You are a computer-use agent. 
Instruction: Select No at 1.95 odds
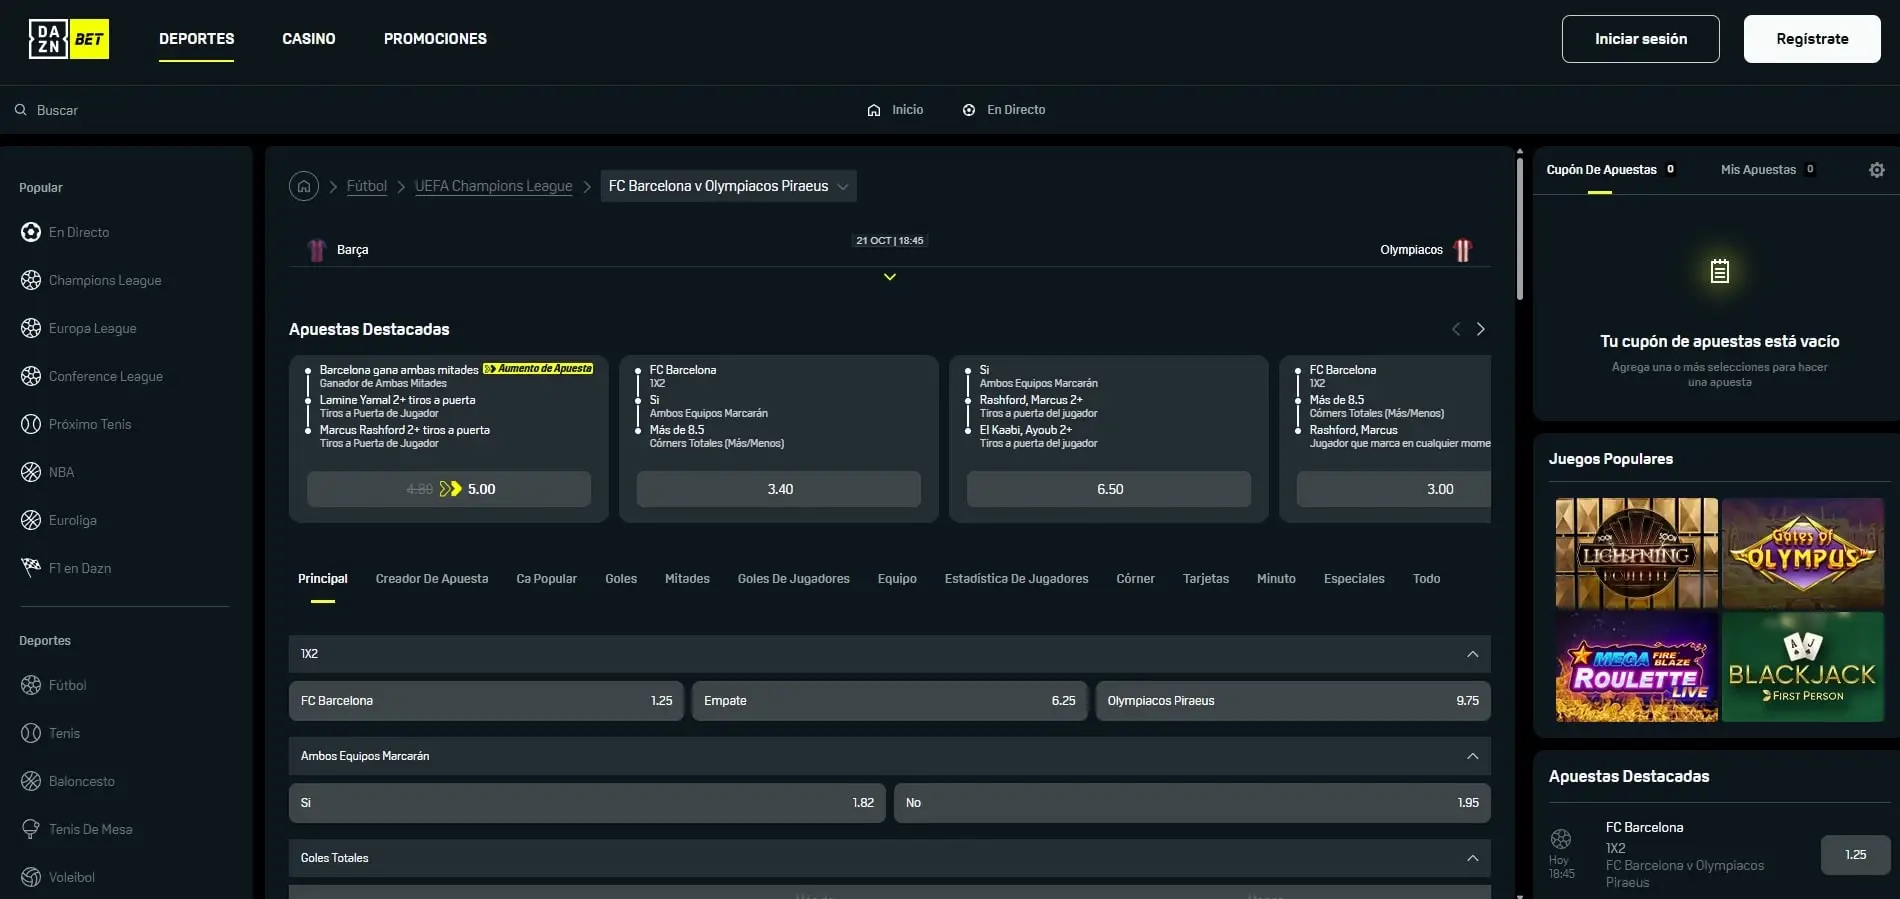[x=1192, y=803]
